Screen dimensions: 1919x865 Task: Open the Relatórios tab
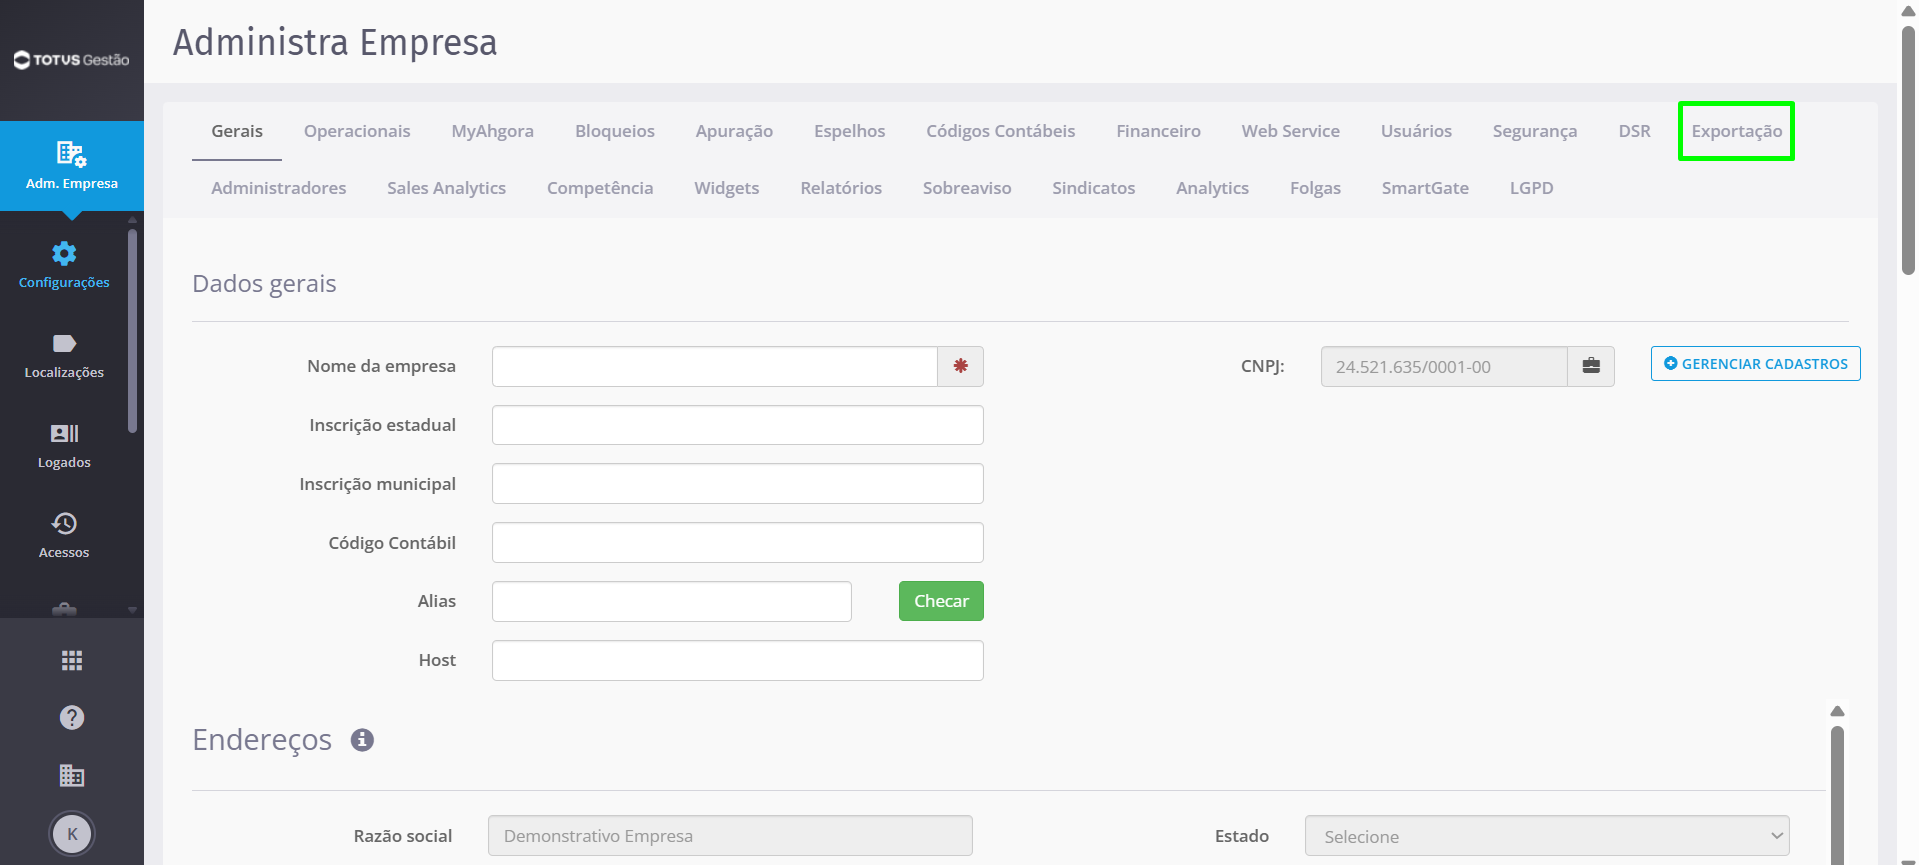841,188
